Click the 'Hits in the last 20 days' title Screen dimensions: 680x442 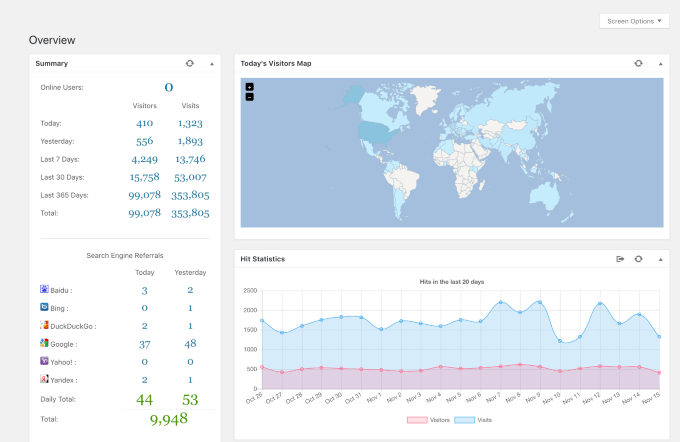click(451, 282)
